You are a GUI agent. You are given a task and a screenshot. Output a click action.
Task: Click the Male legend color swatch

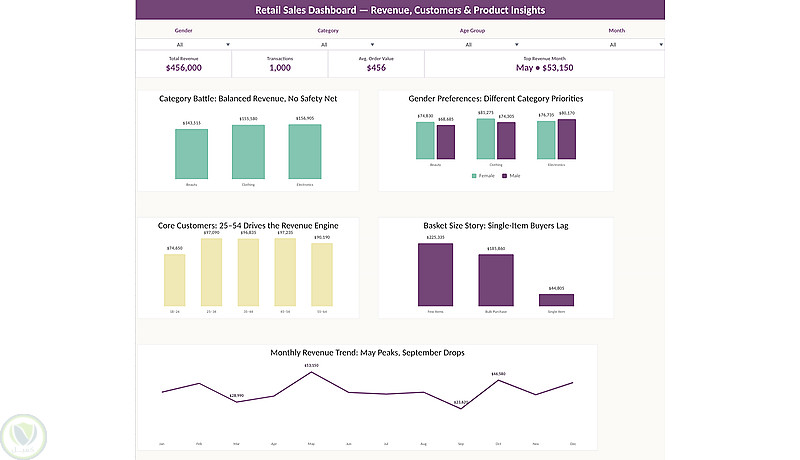[x=505, y=176]
